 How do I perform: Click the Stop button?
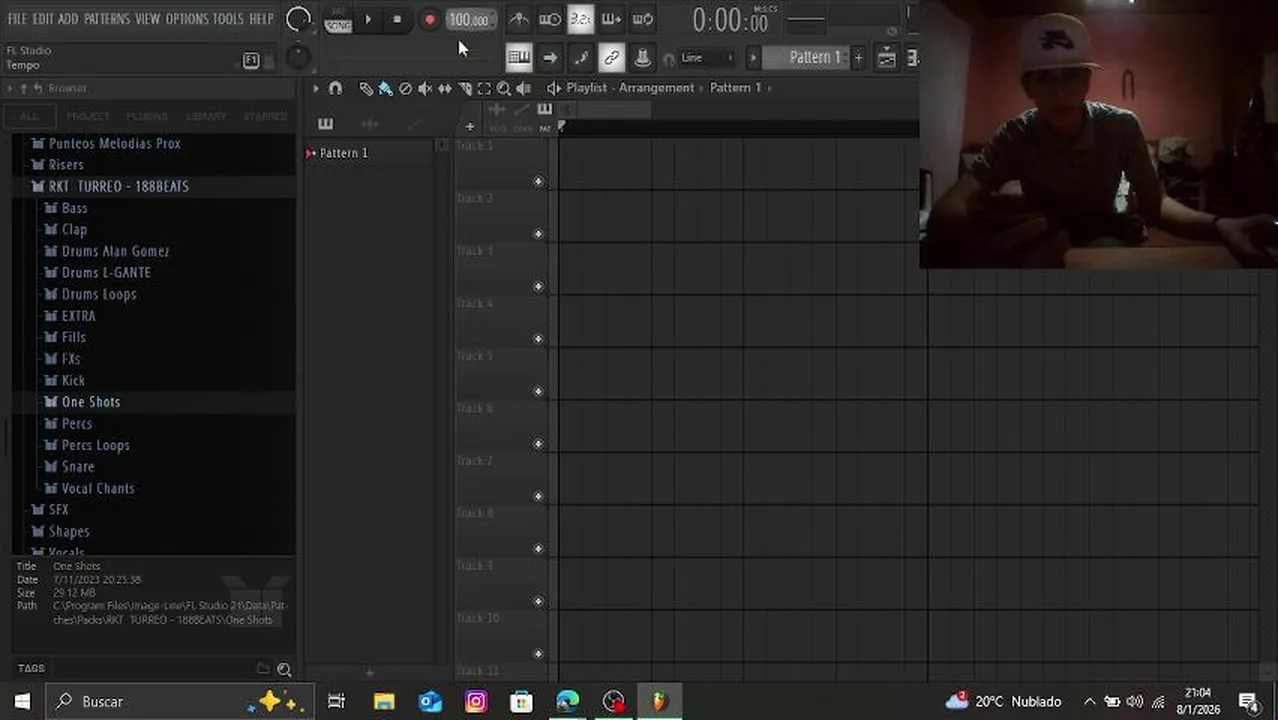click(397, 19)
